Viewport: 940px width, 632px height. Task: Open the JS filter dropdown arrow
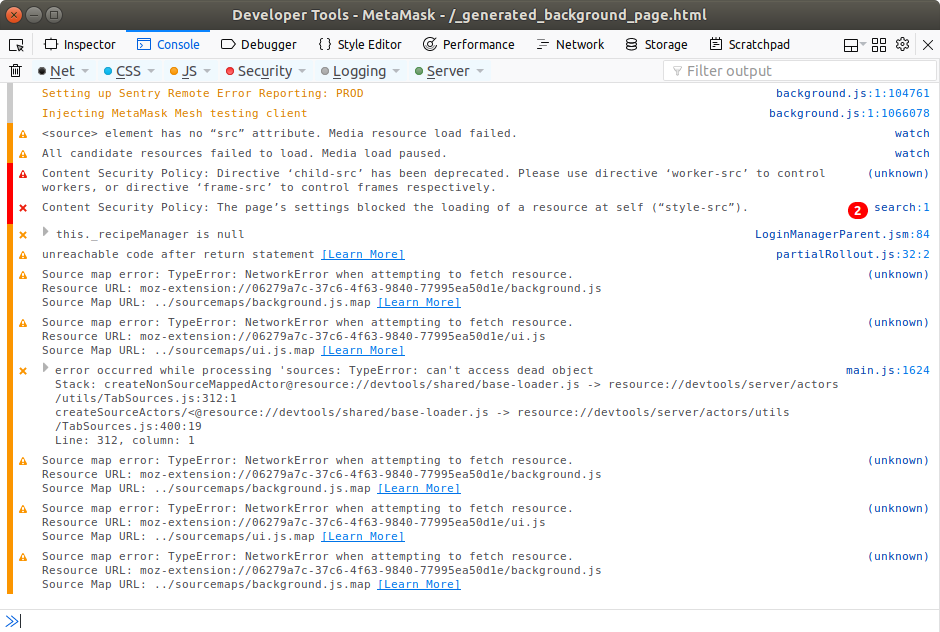tap(207, 71)
